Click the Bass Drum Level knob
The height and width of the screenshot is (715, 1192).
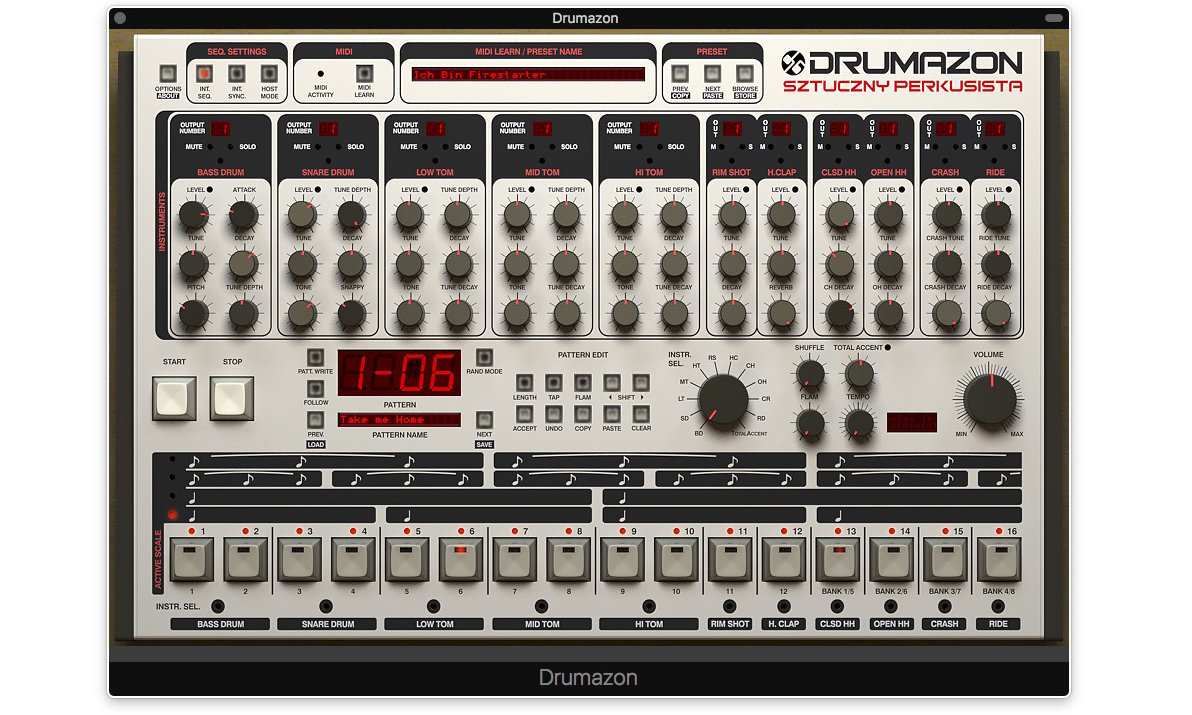pos(195,216)
